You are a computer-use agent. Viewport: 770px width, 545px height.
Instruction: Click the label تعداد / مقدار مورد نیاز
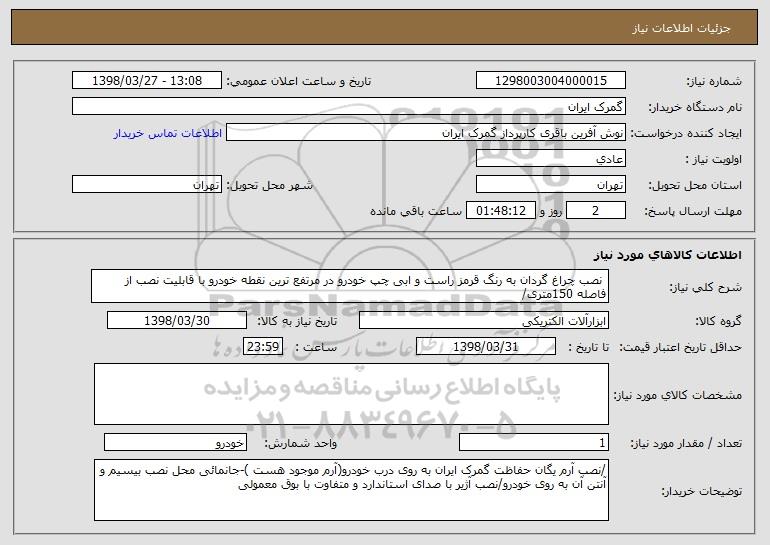coord(686,443)
